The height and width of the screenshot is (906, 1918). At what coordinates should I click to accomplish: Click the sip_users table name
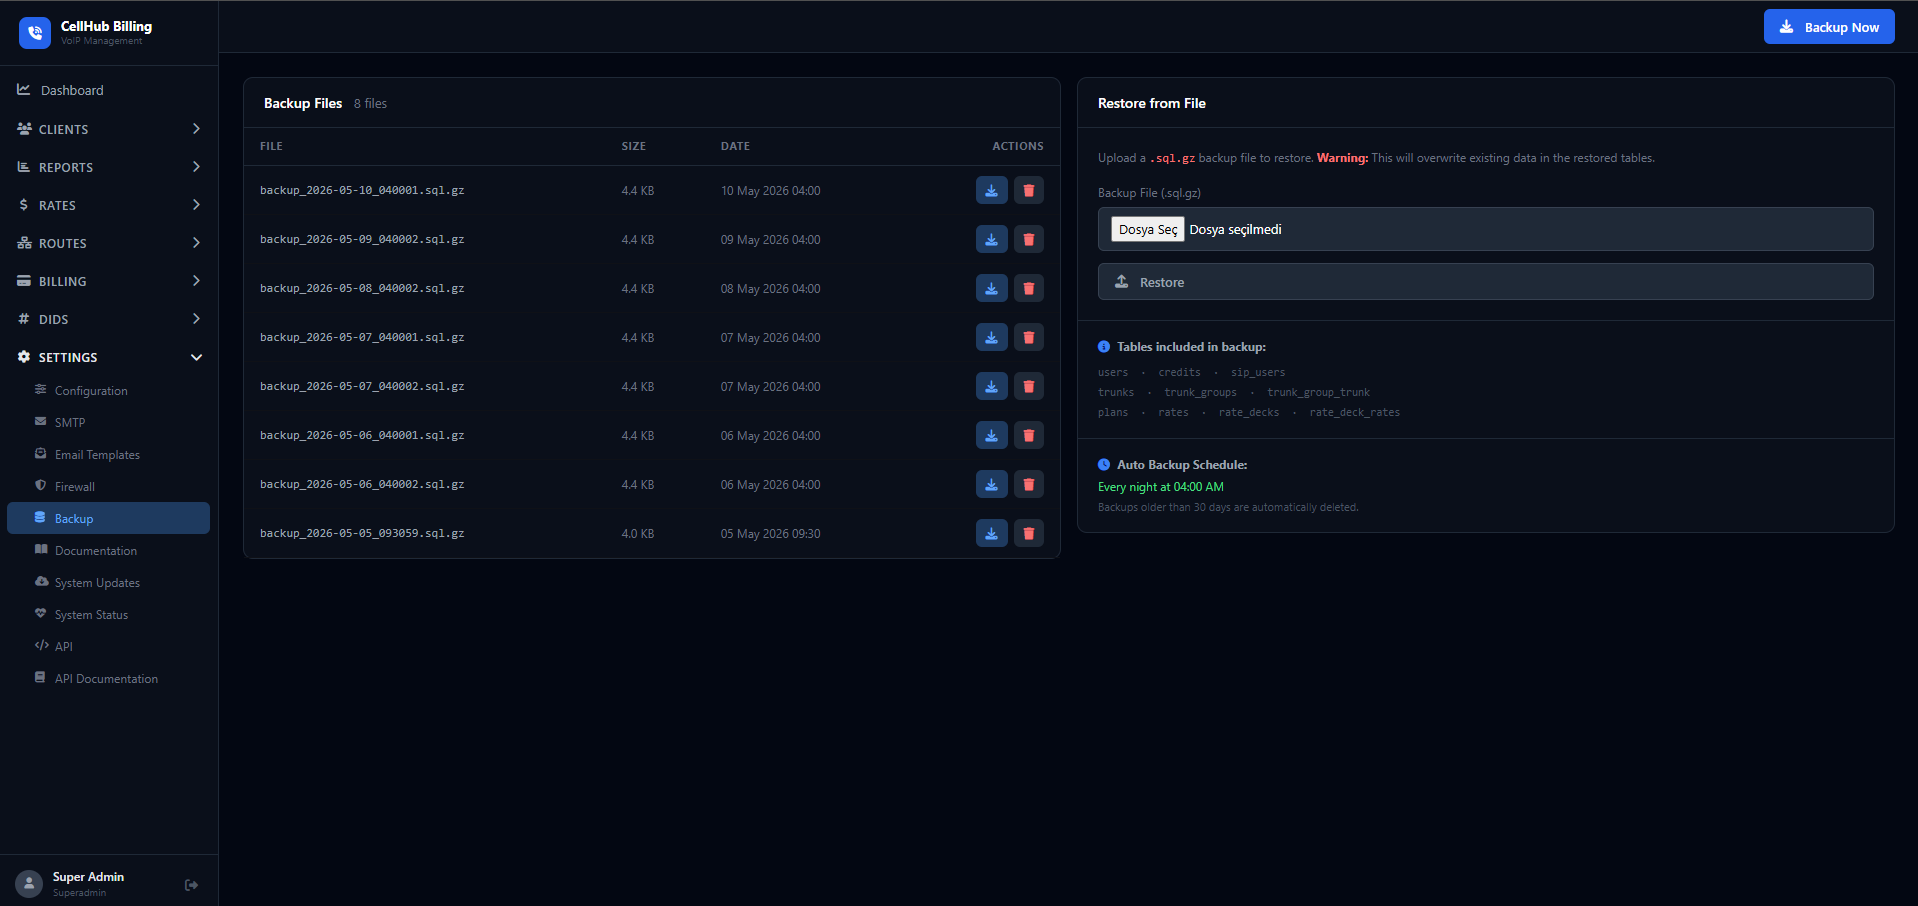click(1258, 372)
